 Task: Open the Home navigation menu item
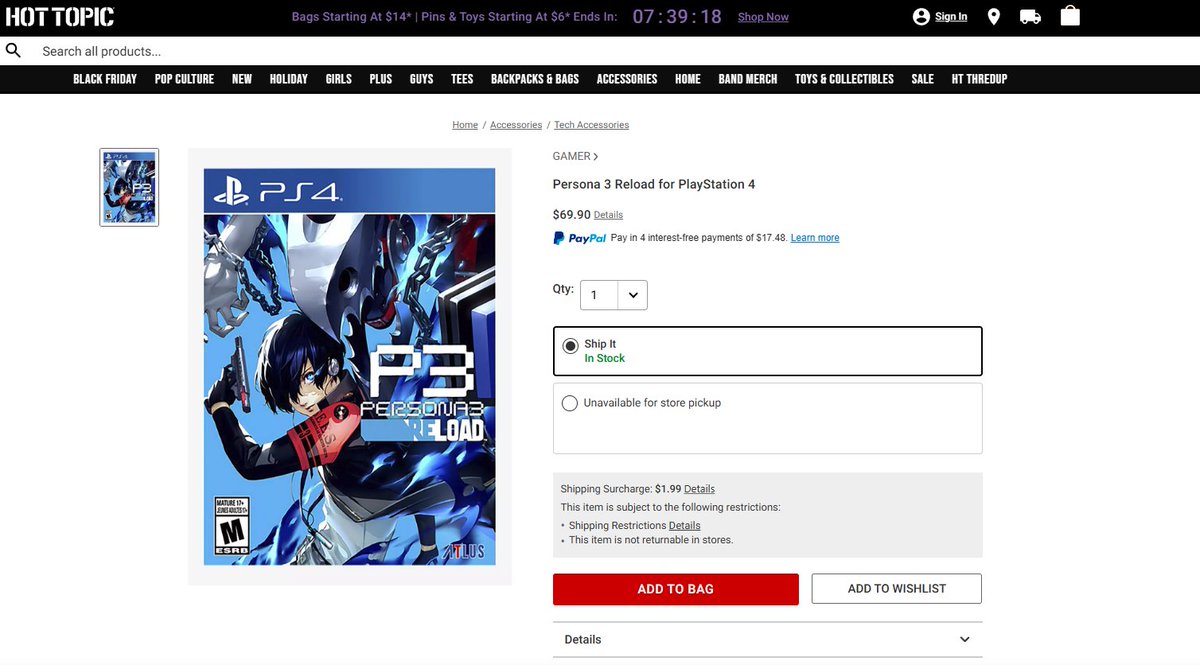pos(688,79)
